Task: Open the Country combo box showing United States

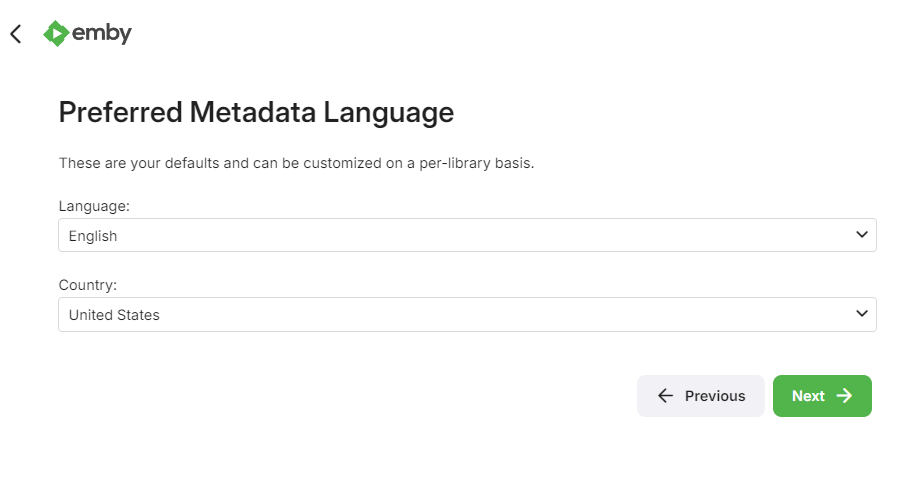Action: [467, 315]
